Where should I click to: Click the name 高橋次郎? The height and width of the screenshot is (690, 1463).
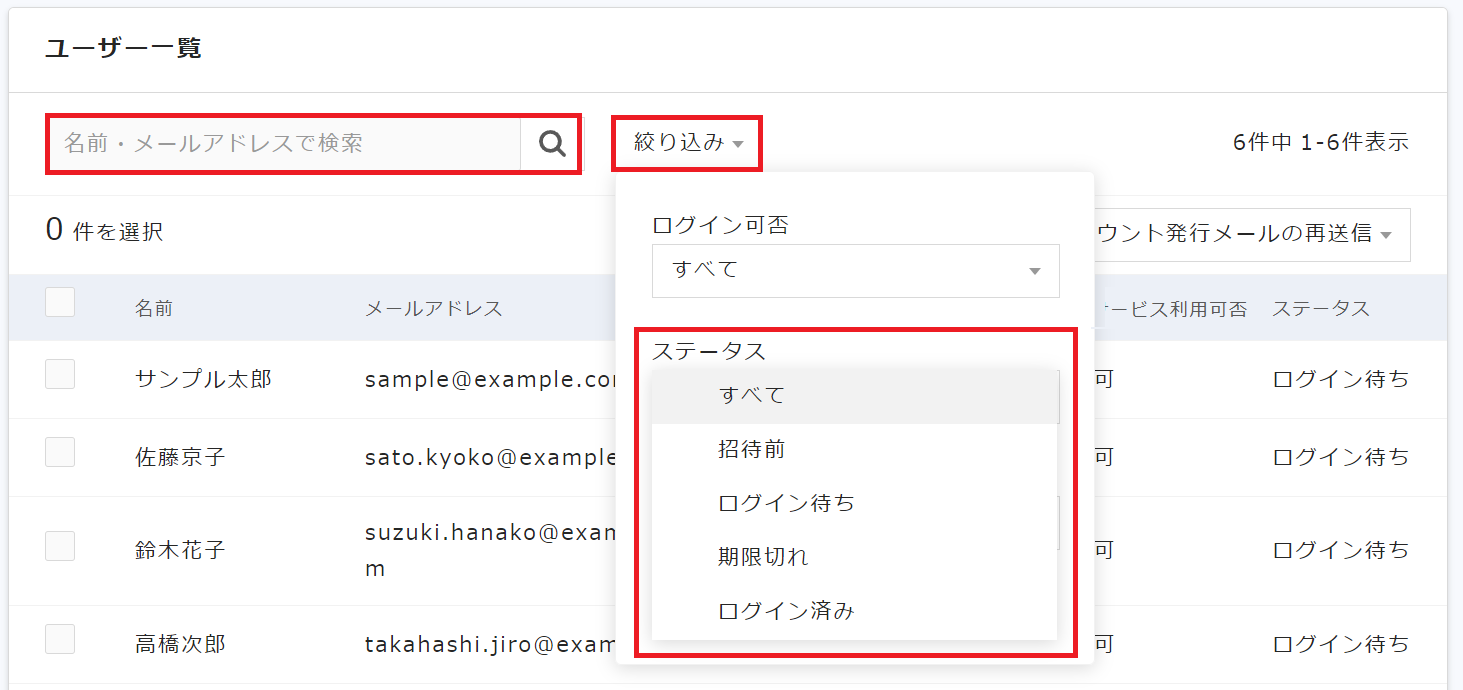[180, 645]
